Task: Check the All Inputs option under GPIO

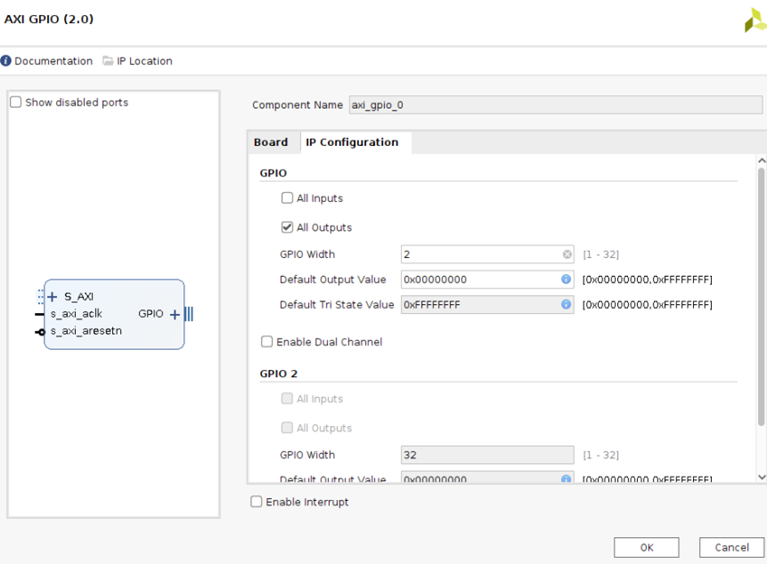Action: tap(288, 198)
